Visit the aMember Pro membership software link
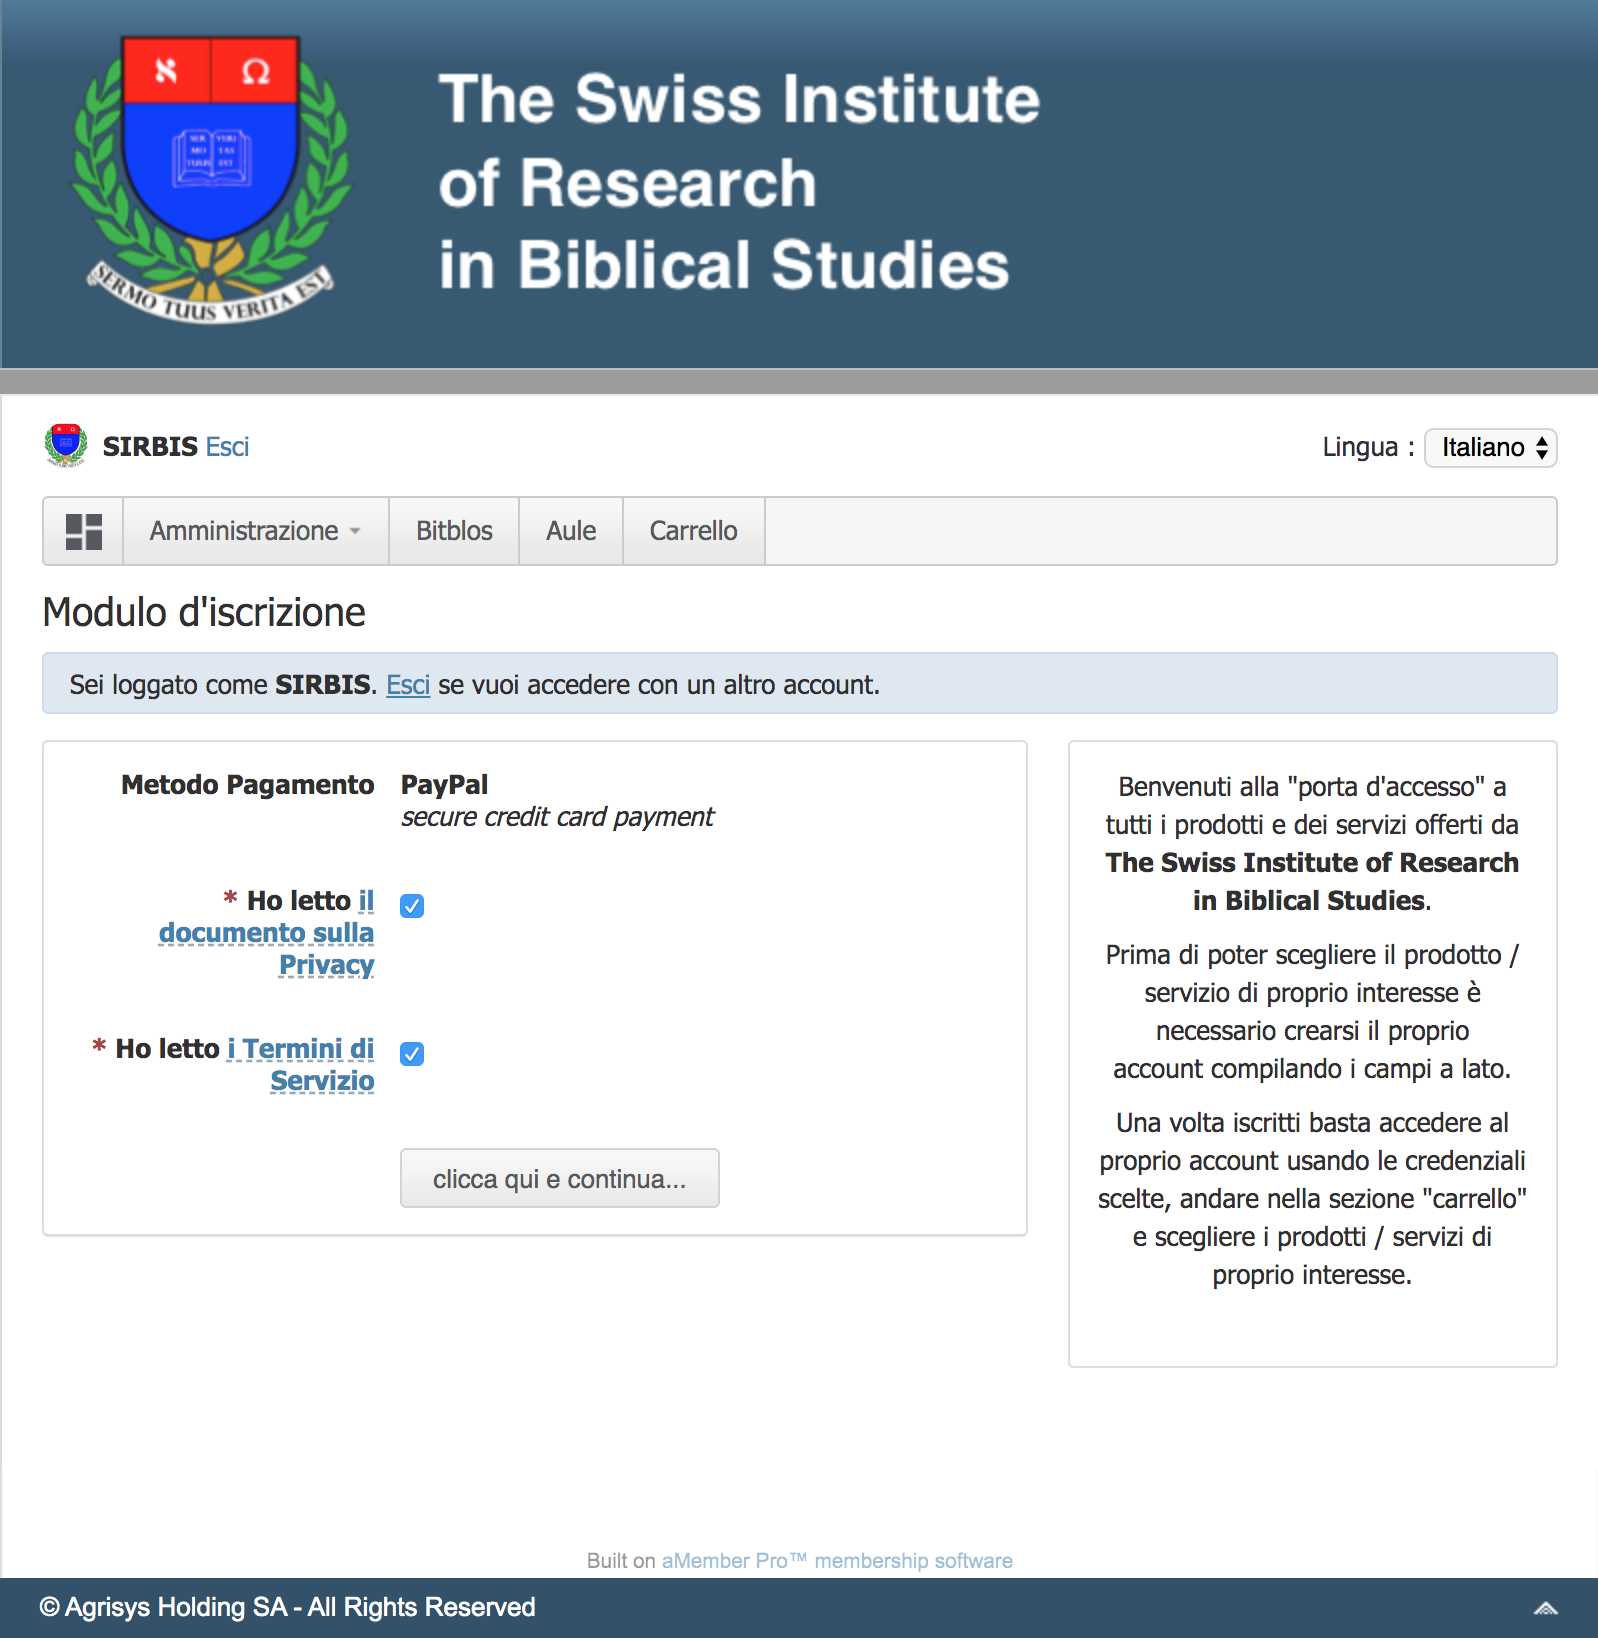Screen dimensions: 1598x1638 pos(837,1560)
